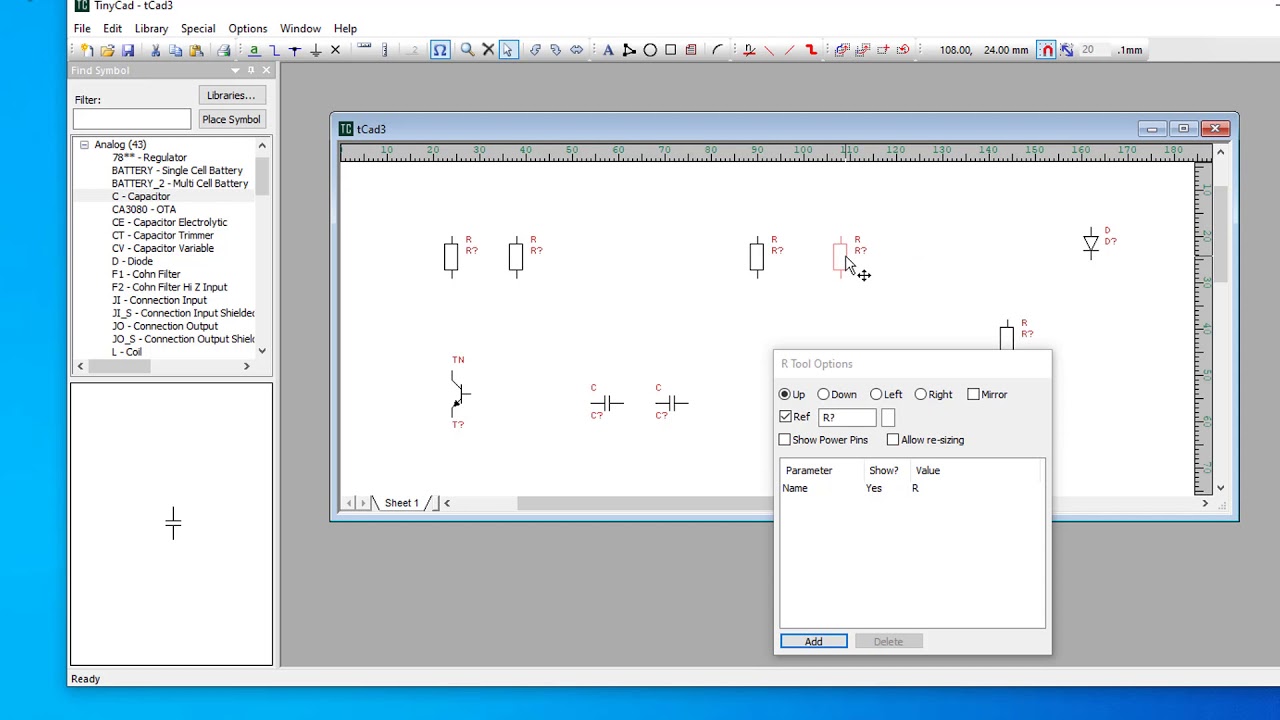Click symbol list scroll up arrow

pyautogui.click(x=262, y=146)
